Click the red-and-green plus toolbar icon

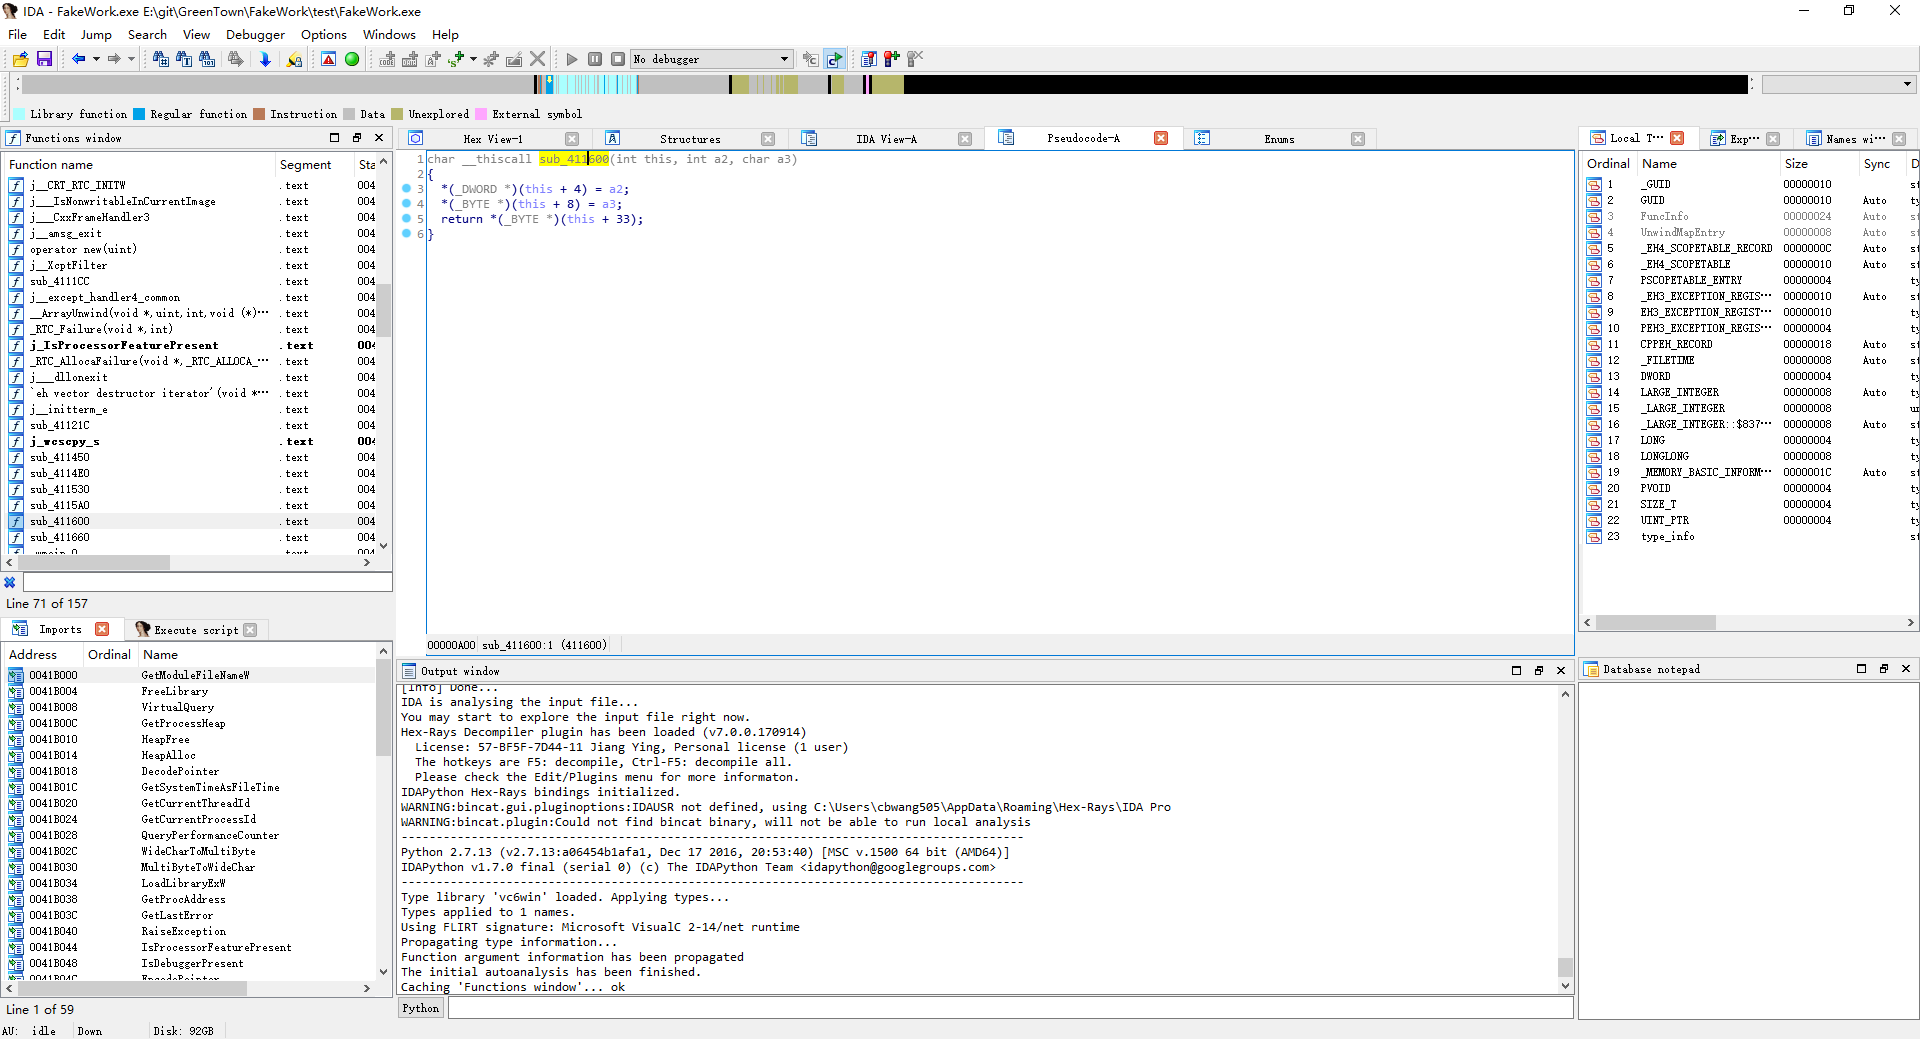892,59
